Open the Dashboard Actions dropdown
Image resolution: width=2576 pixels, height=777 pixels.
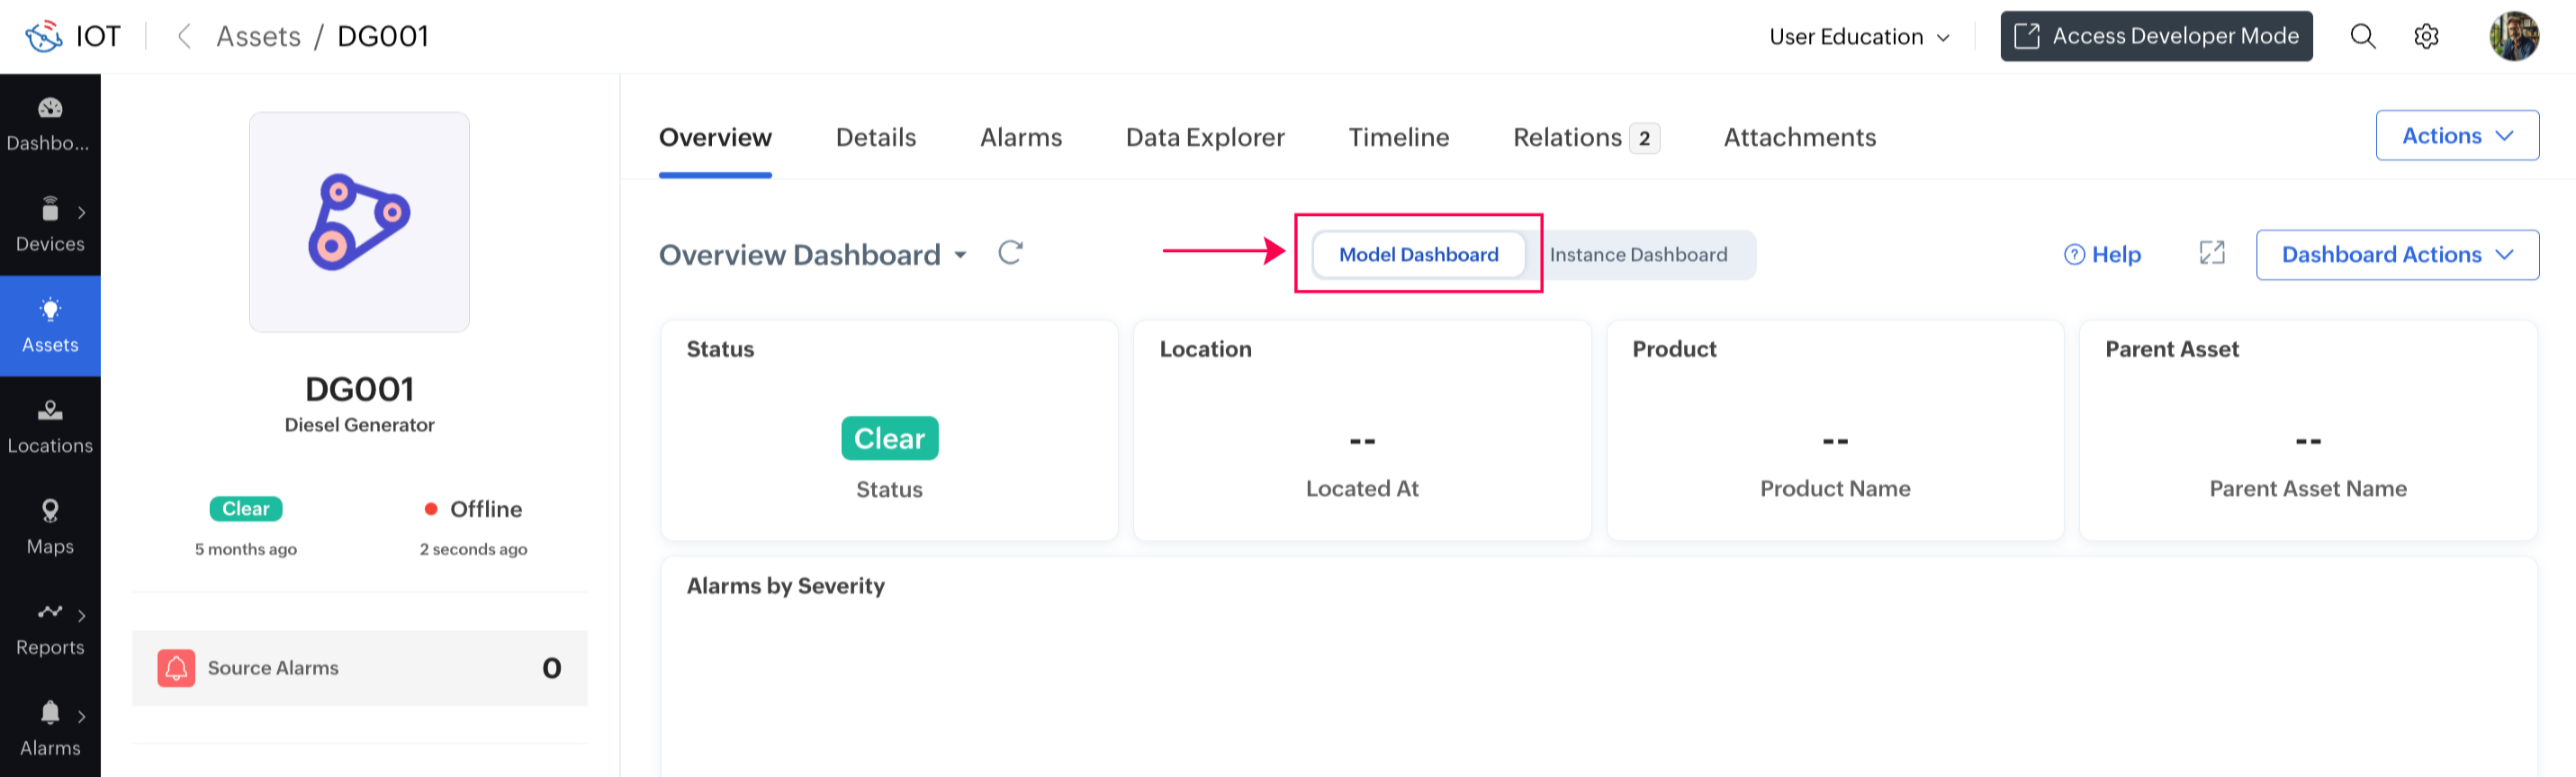pos(2396,255)
